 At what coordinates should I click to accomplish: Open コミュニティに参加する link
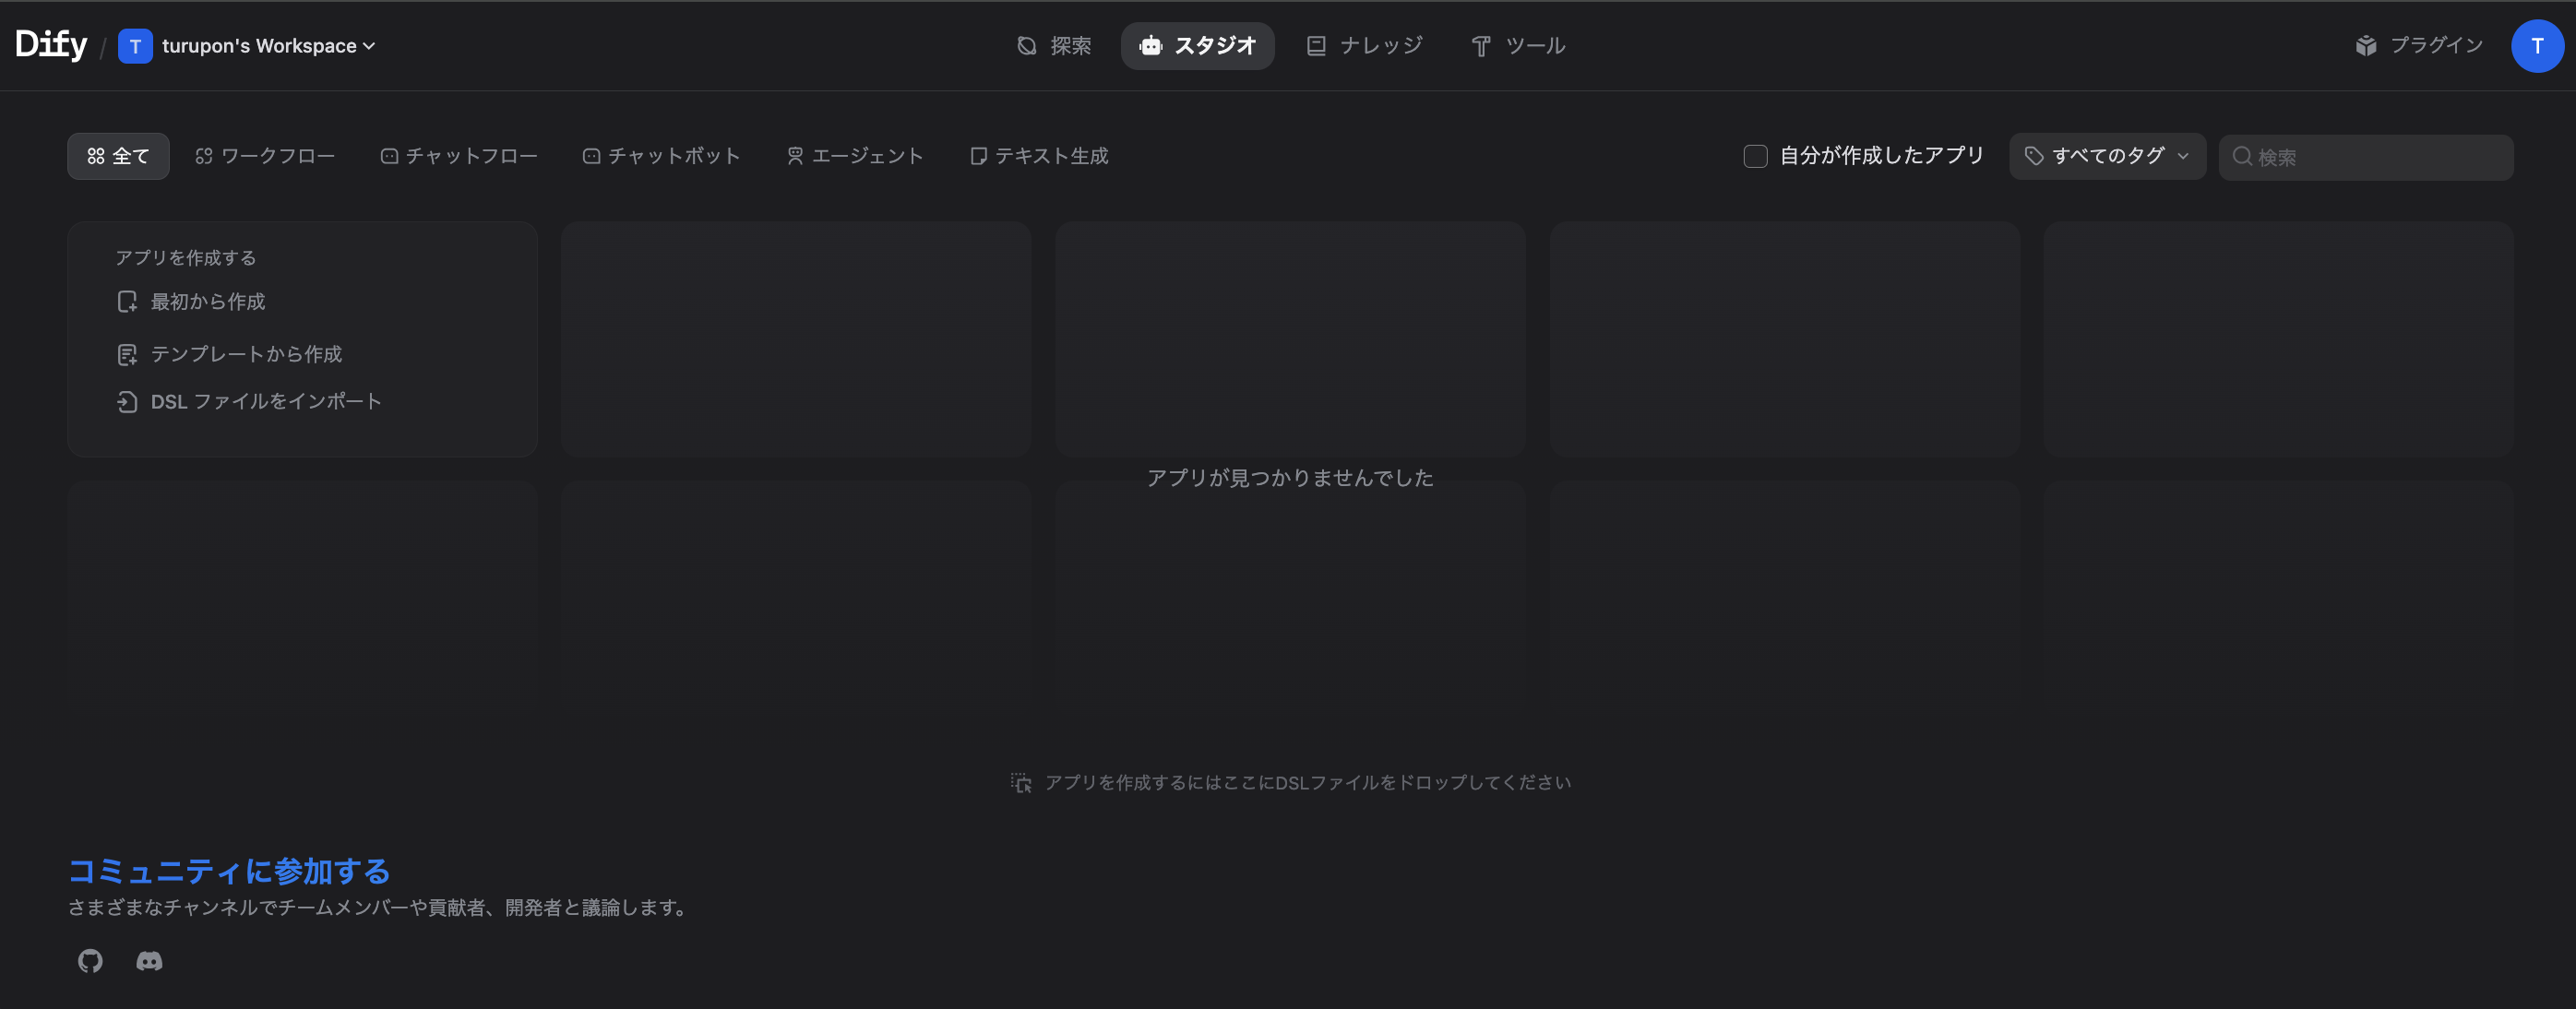(228, 871)
